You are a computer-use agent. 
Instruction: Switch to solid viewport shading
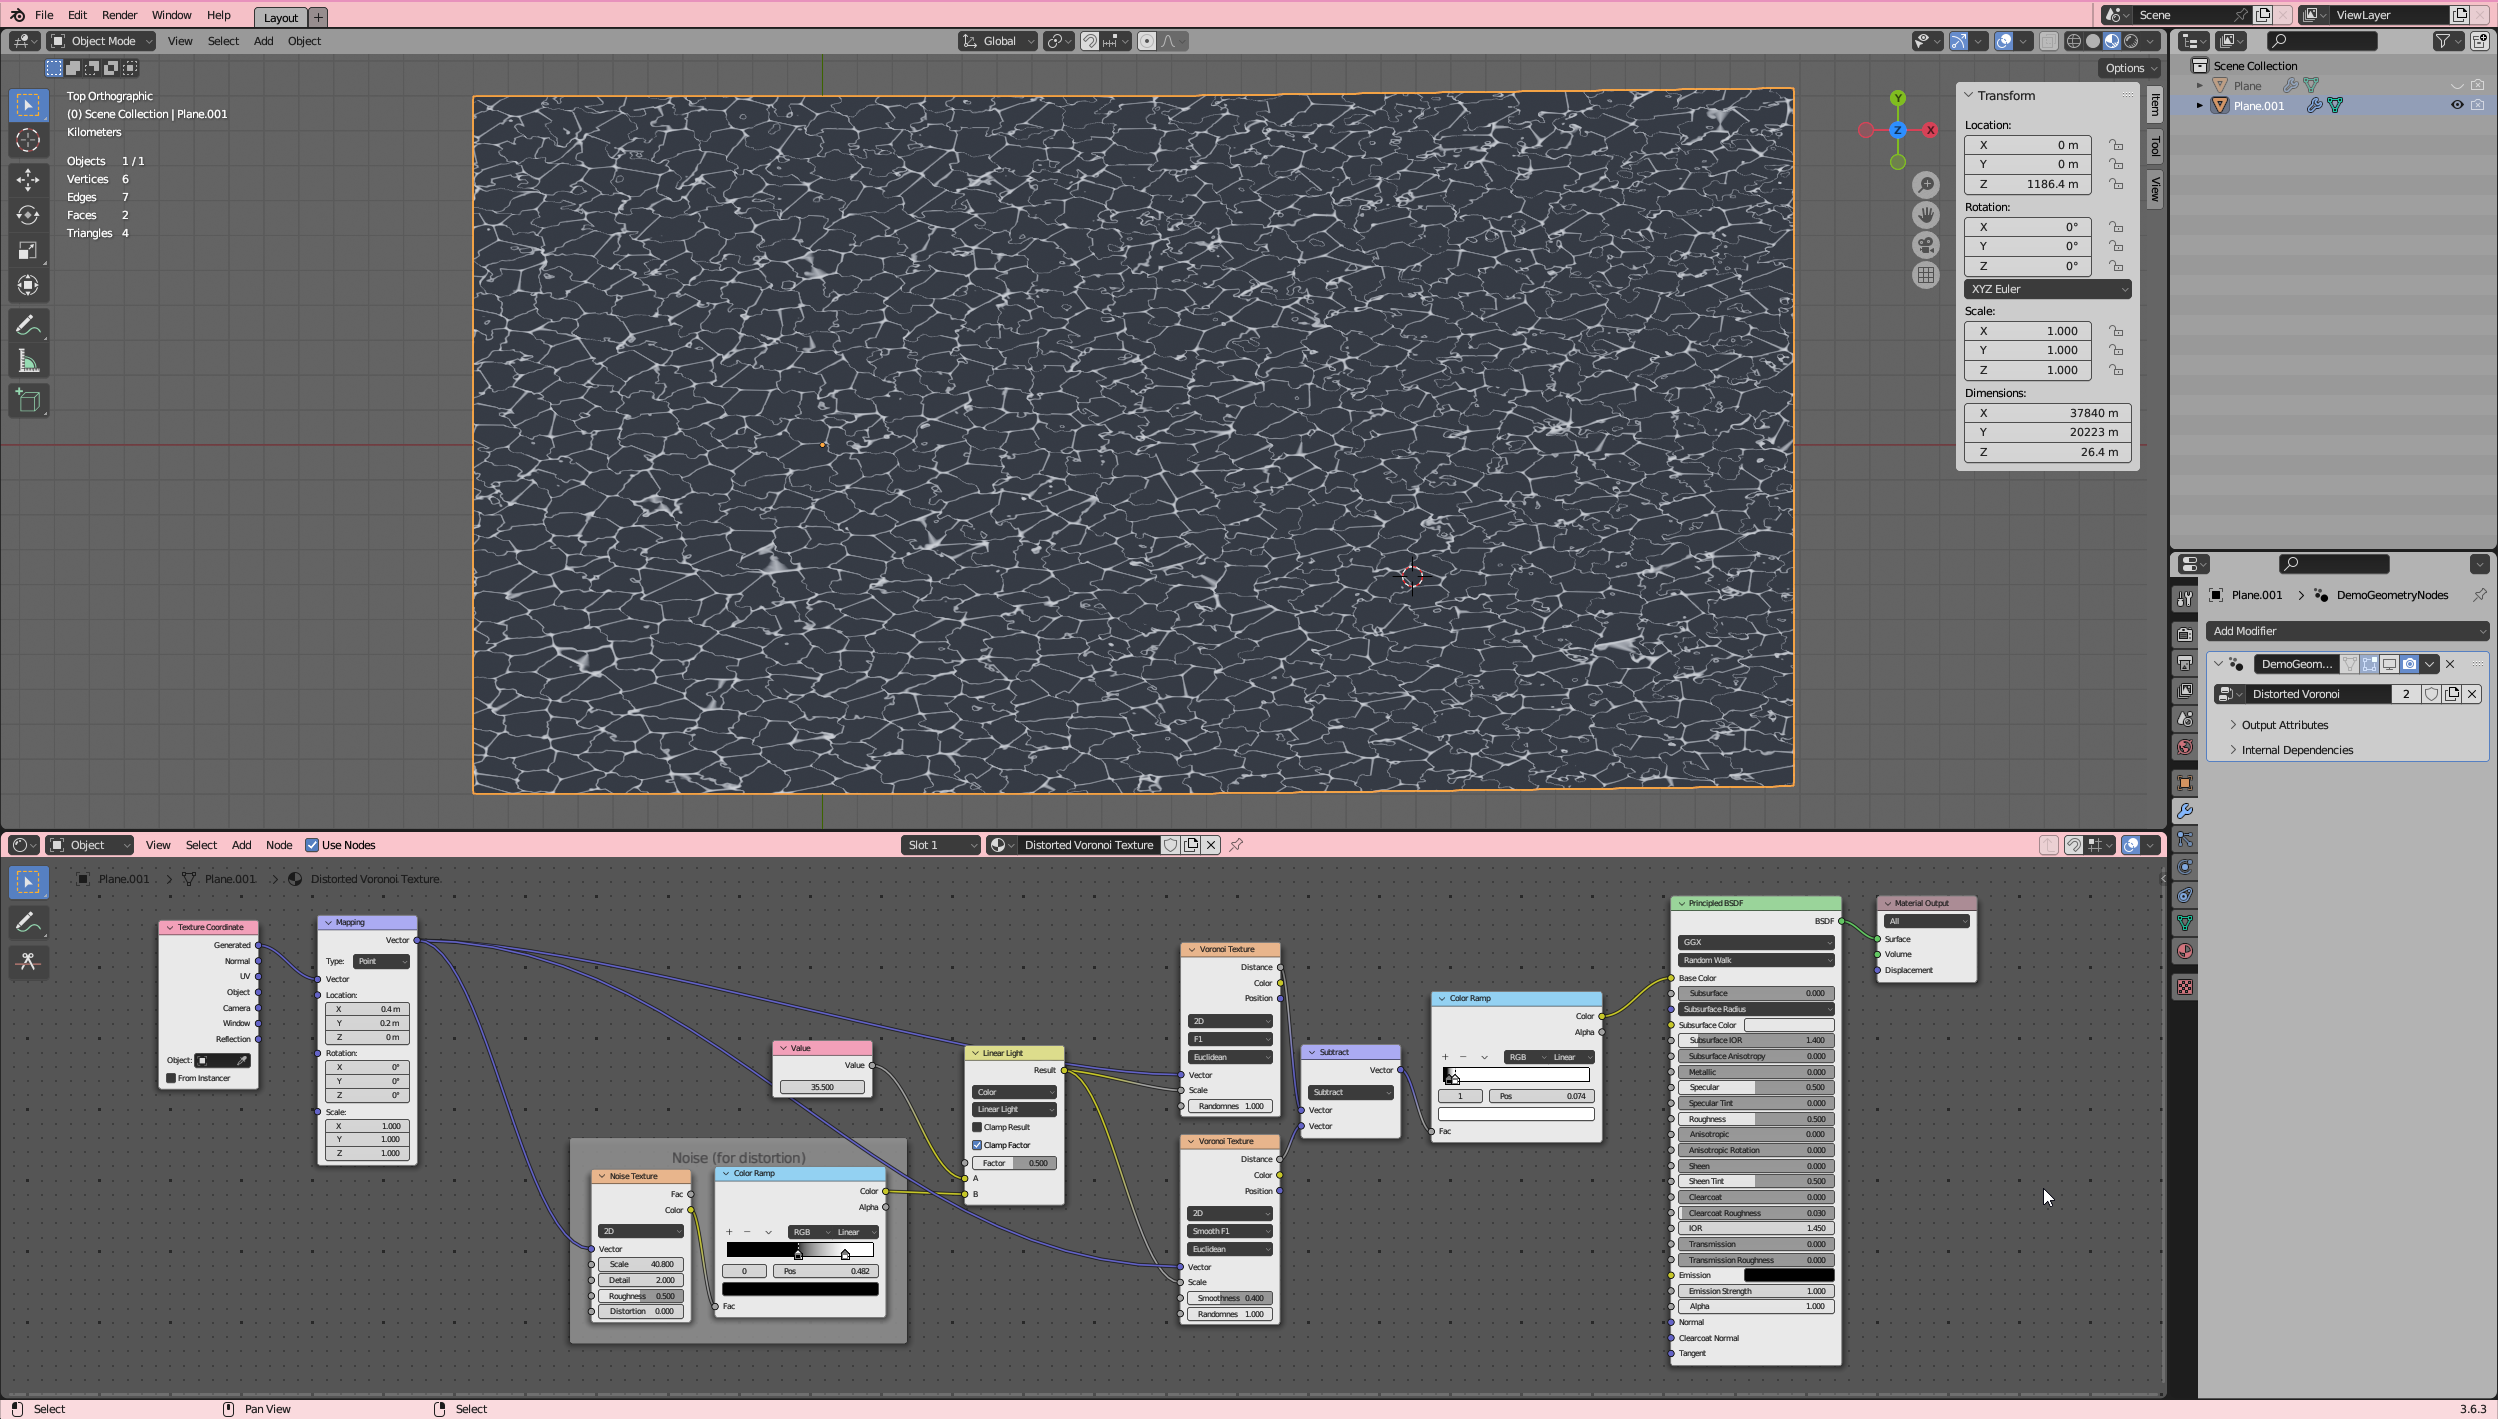2092,41
